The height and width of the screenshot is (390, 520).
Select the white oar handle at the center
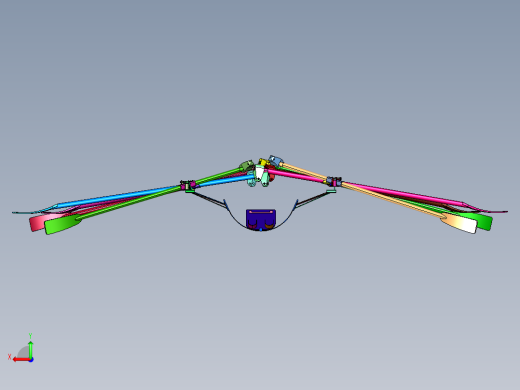tap(259, 173)
